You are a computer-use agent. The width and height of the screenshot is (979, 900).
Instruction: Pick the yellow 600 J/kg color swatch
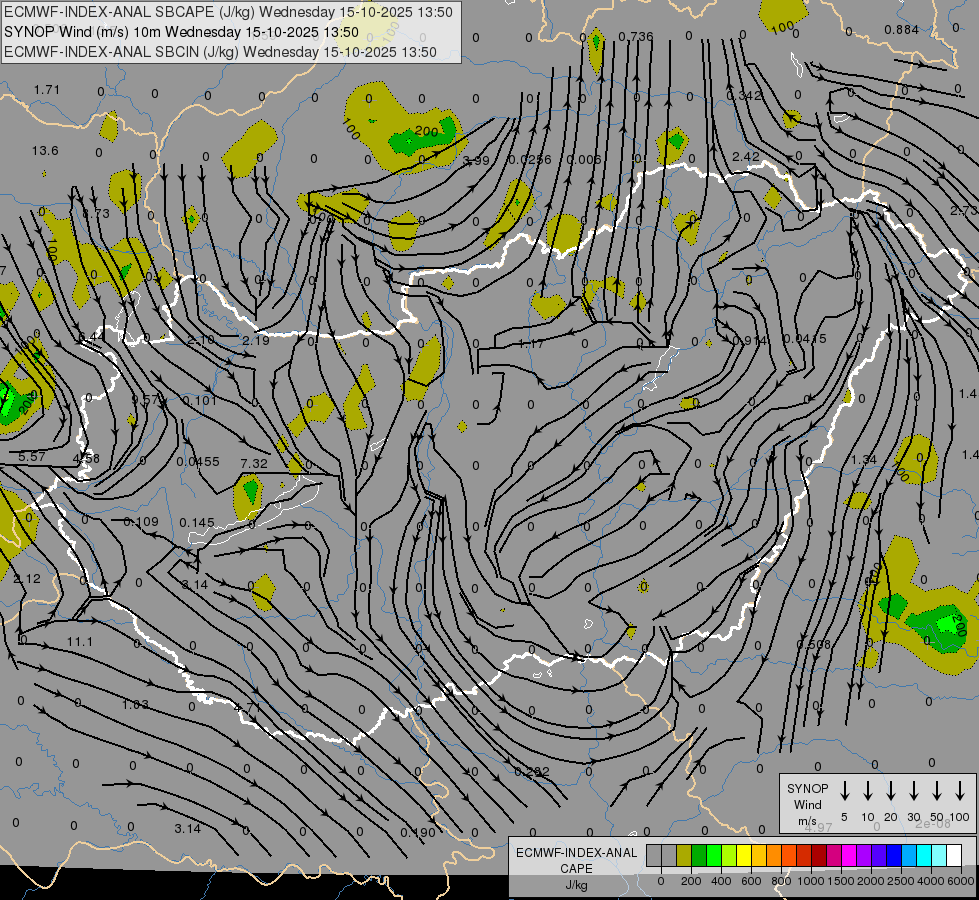click(x=744, y=855)
